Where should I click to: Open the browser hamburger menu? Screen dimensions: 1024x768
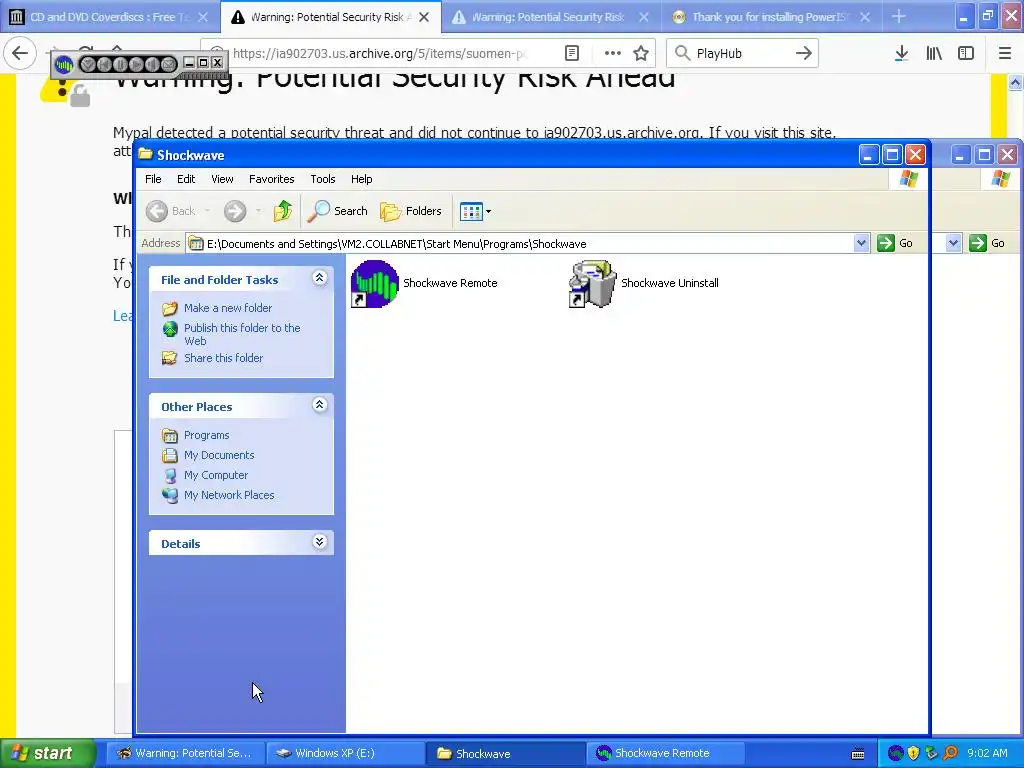(x=1004, y=53)
